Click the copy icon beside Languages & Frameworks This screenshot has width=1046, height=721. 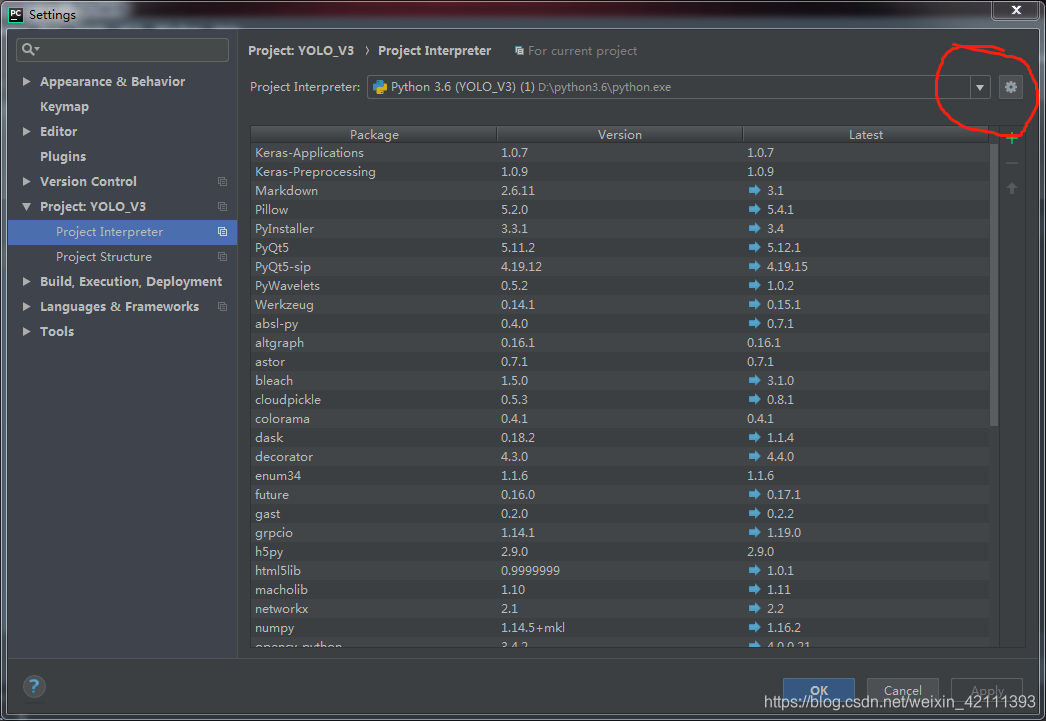coord(222,307)
